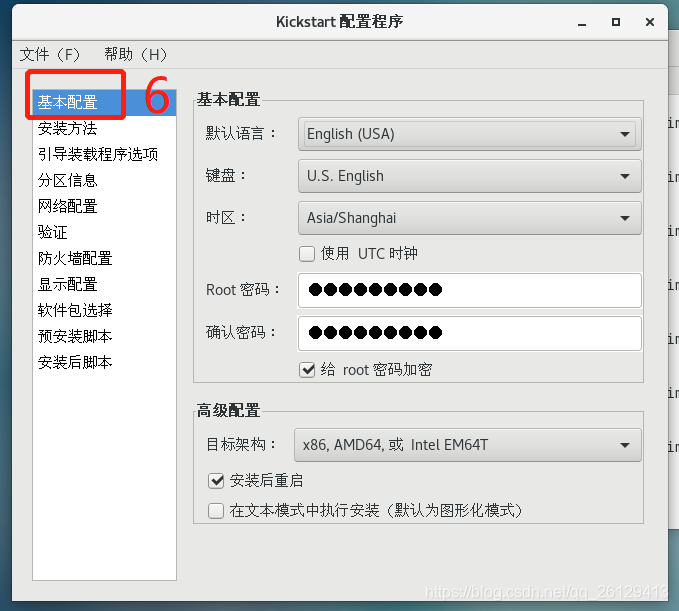Select 基本配置 in the sidebar

tap(104, 103)
